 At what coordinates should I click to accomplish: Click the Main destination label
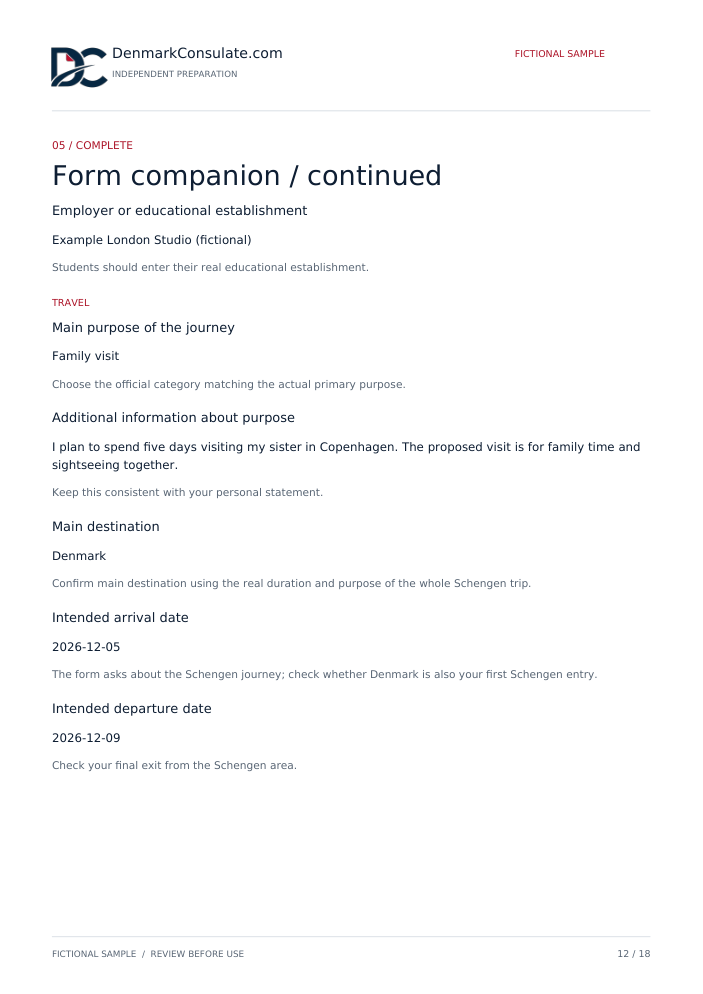pyautogui.click(x=106, y=527)
